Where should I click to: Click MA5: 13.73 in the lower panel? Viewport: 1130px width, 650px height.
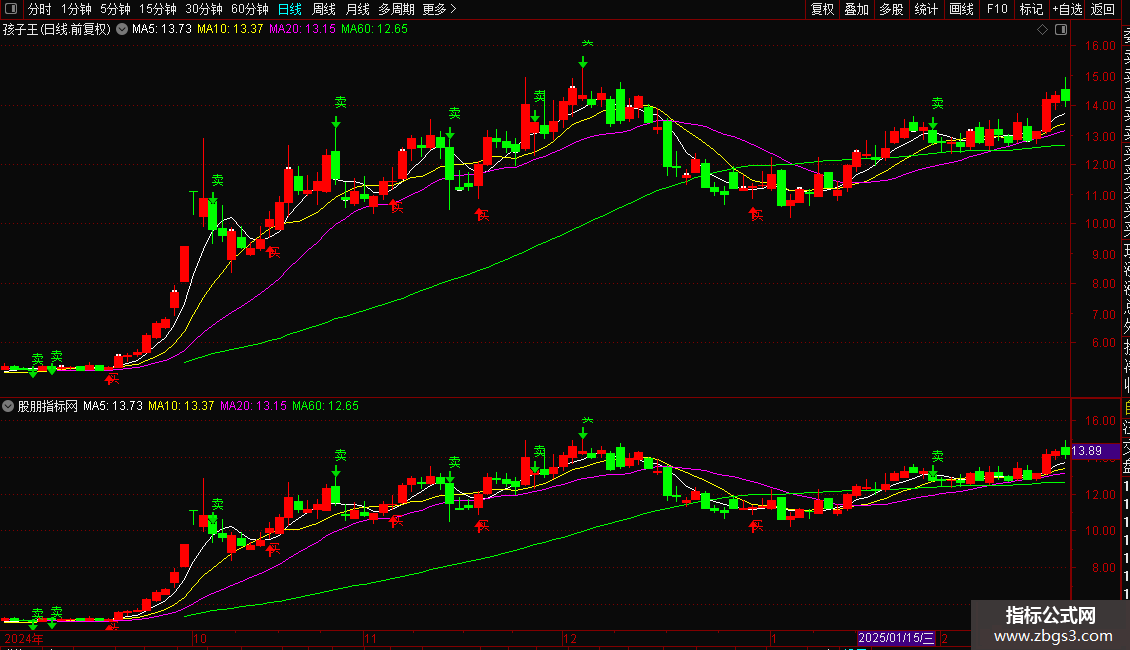(x=112, y=406)
